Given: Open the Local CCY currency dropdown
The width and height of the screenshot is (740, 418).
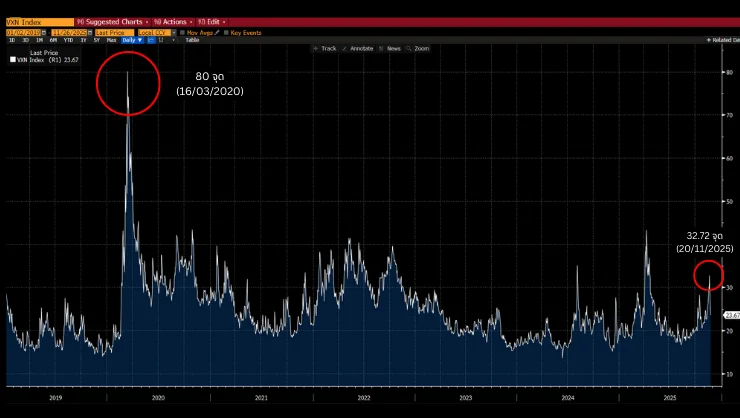Looking at the screenshot, I should pos(154,33).
